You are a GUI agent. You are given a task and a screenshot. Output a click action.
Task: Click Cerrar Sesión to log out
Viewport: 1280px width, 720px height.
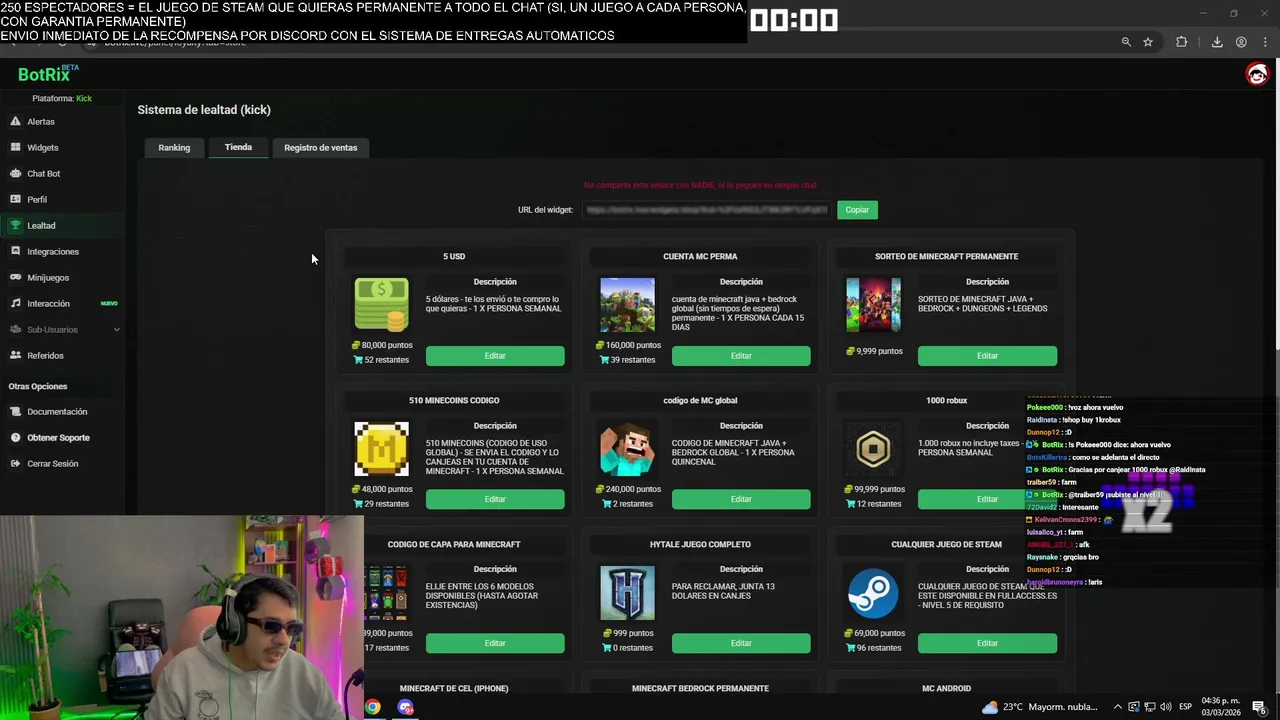[x=52, y=463]
